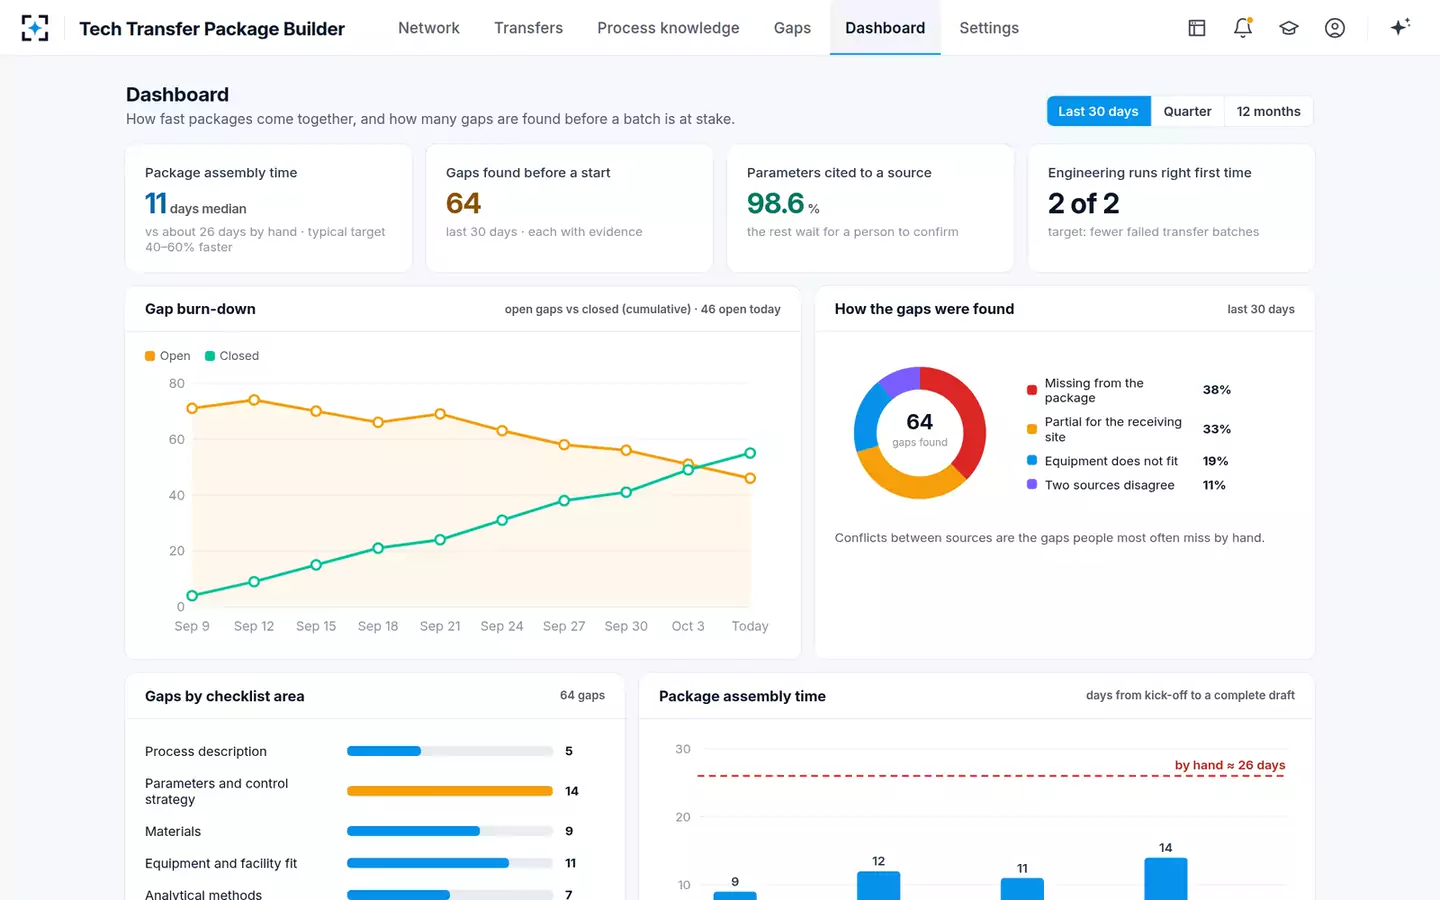
Task: Click the 'by hand ≈ 26 days' label
Action: (x=1230, y=765)
